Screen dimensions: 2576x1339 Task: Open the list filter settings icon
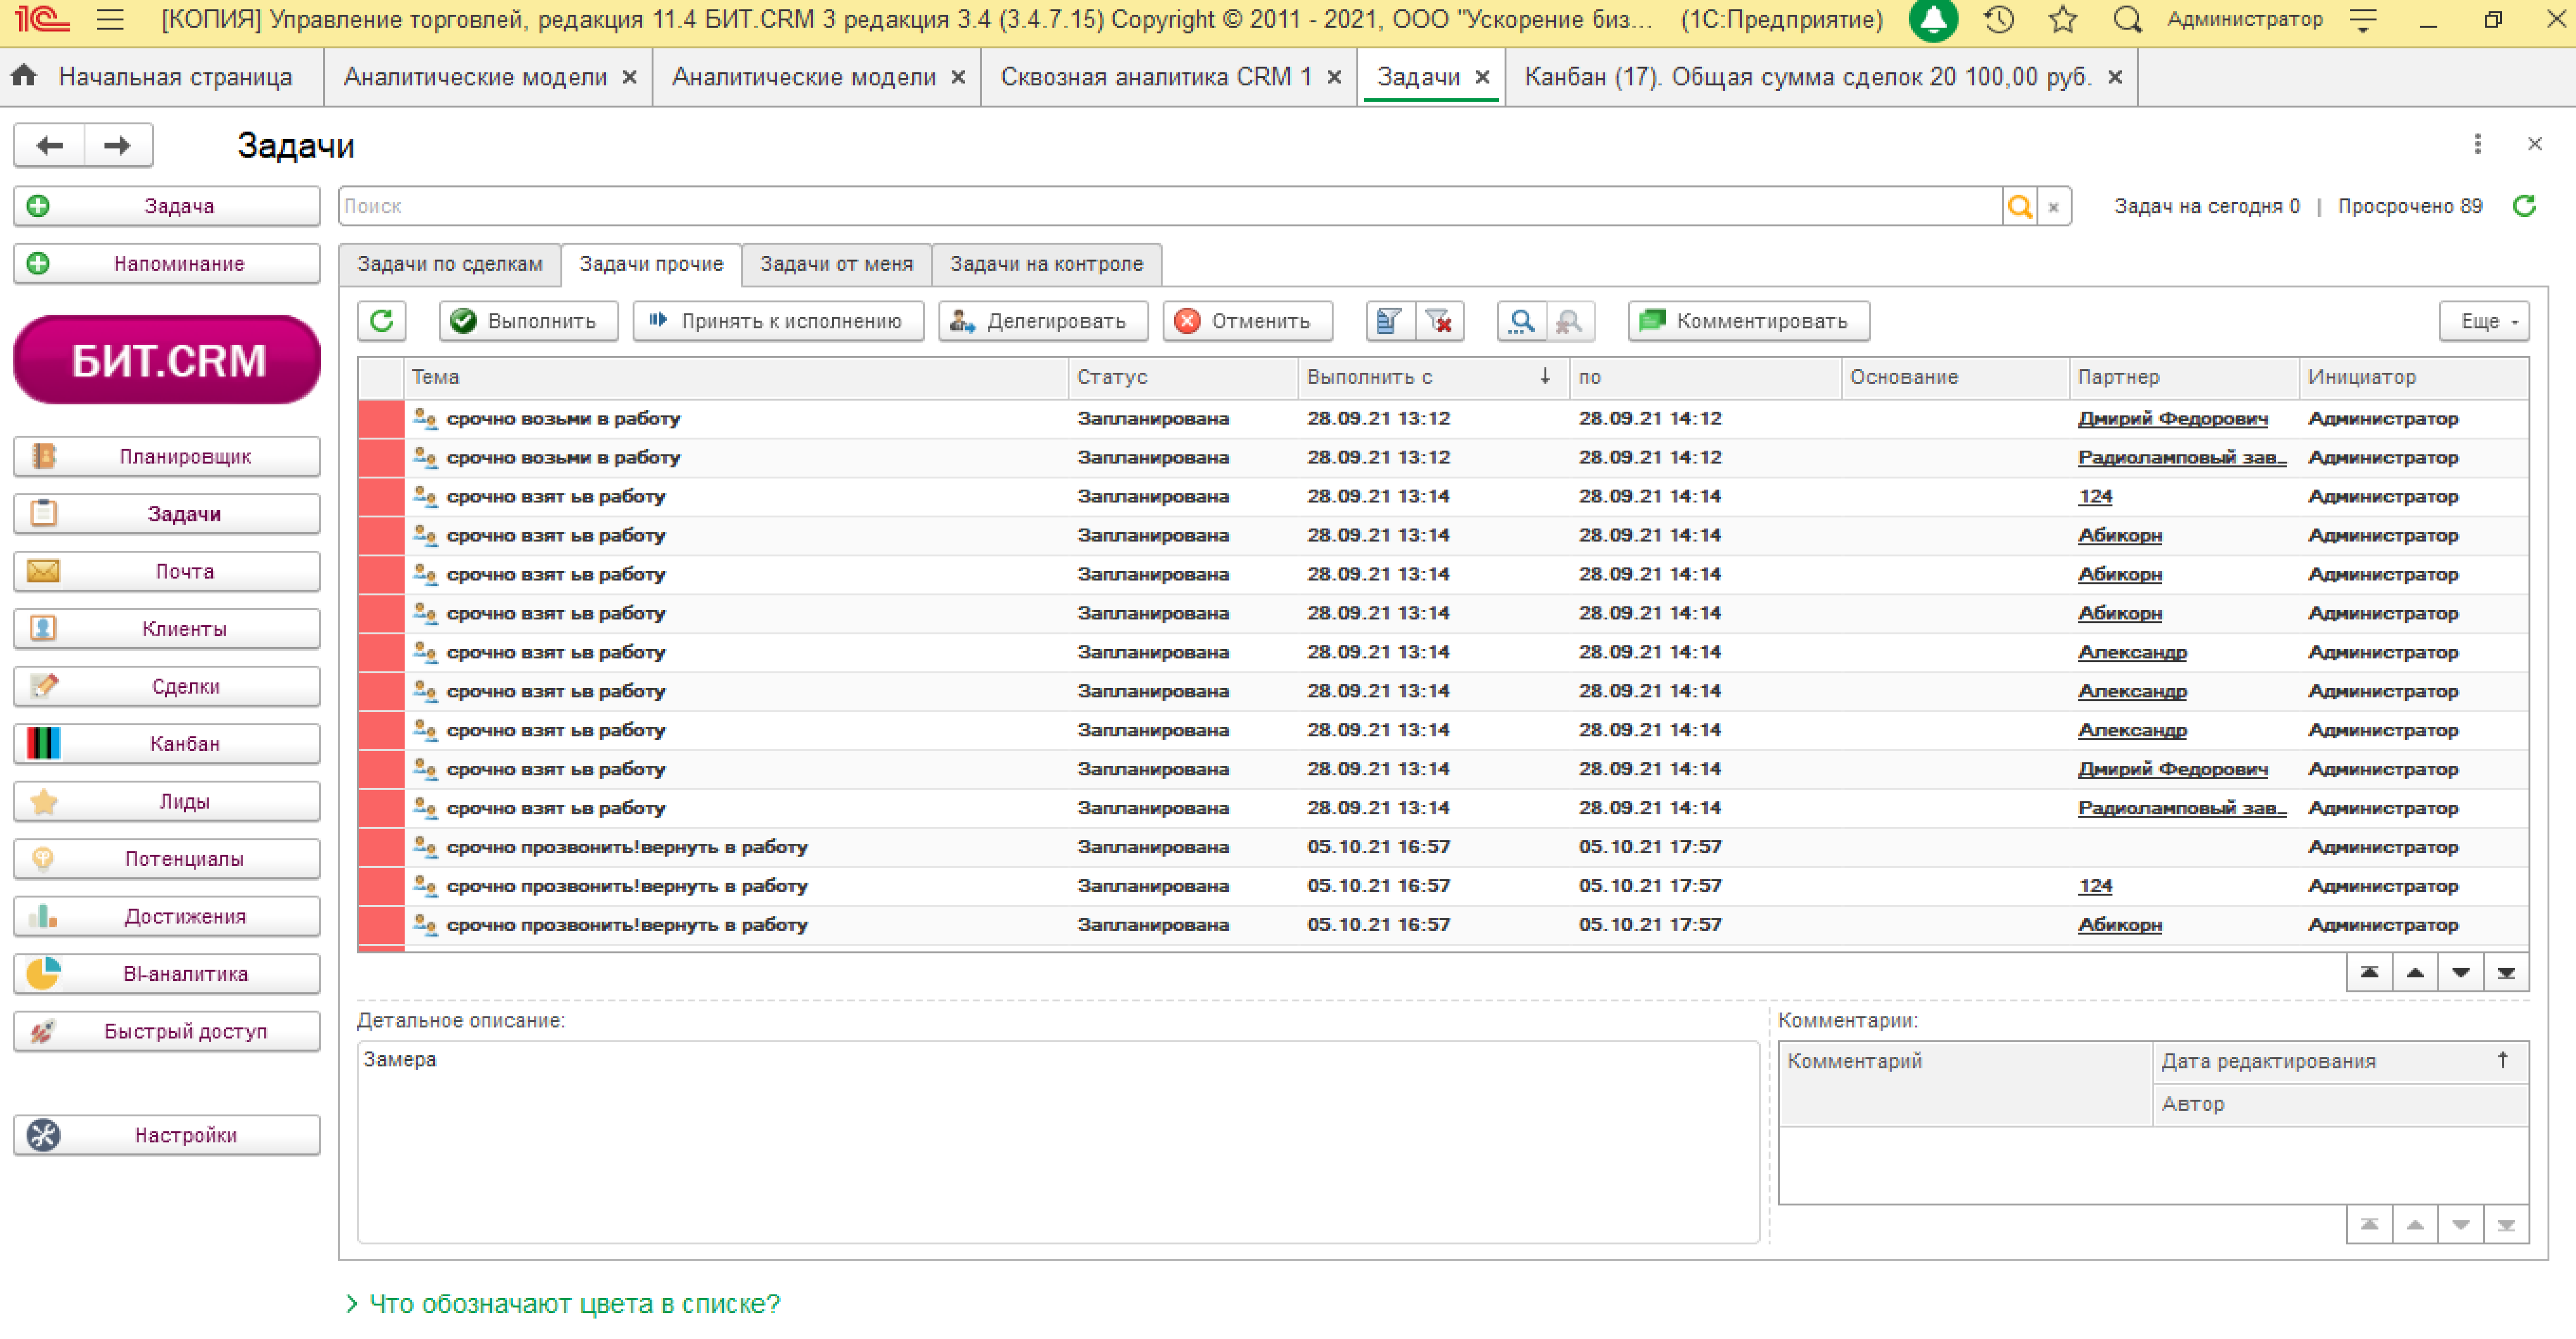pos(1390,321)
